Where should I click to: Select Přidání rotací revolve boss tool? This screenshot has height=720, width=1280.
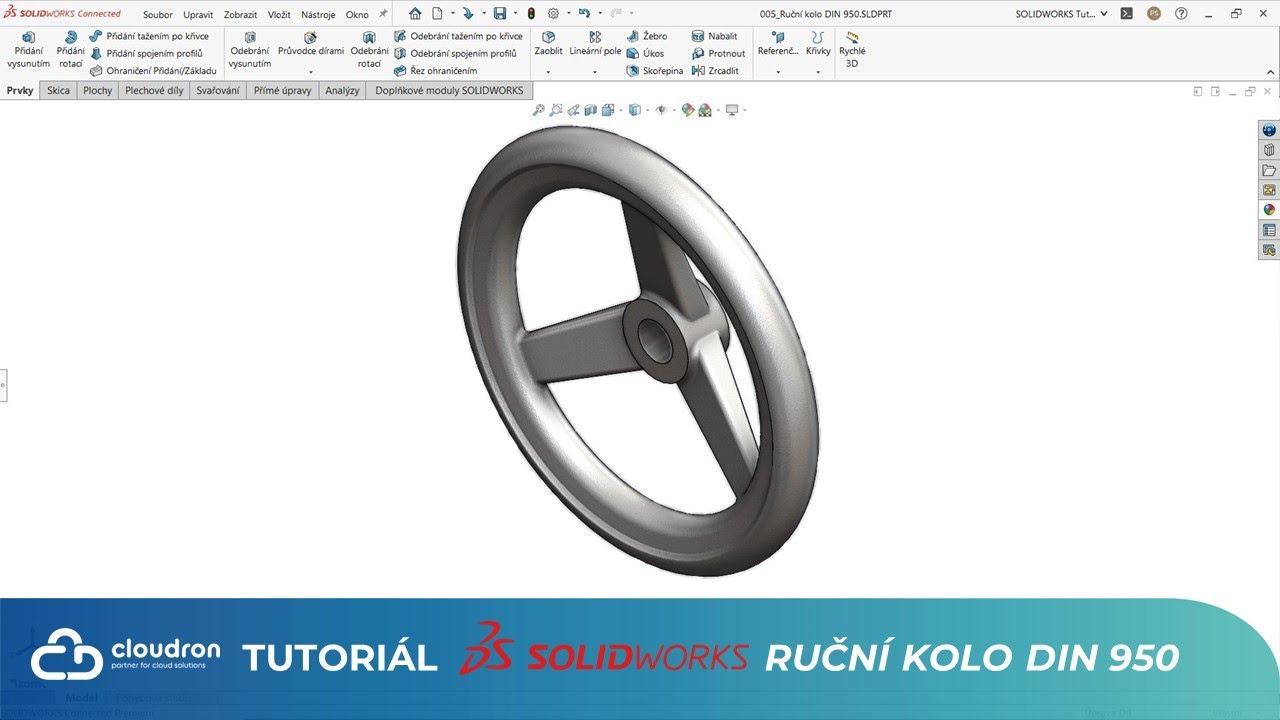click(x=71, y=50)
